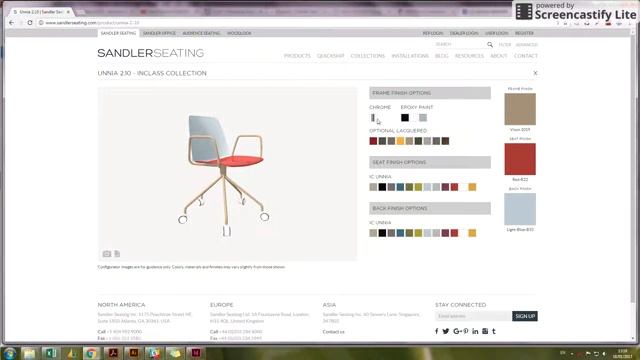Image resolution: width=640 pixels, height=360 pixels.
Task: Switch to the Sandler Seating top tab
Action: pyautogui.click(x=118, y=33)
